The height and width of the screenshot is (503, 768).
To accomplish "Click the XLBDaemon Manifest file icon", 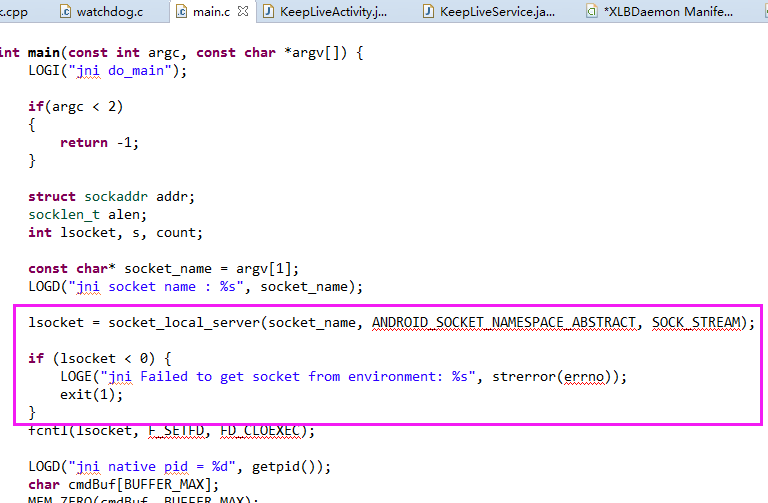I will tap(592, 12).
